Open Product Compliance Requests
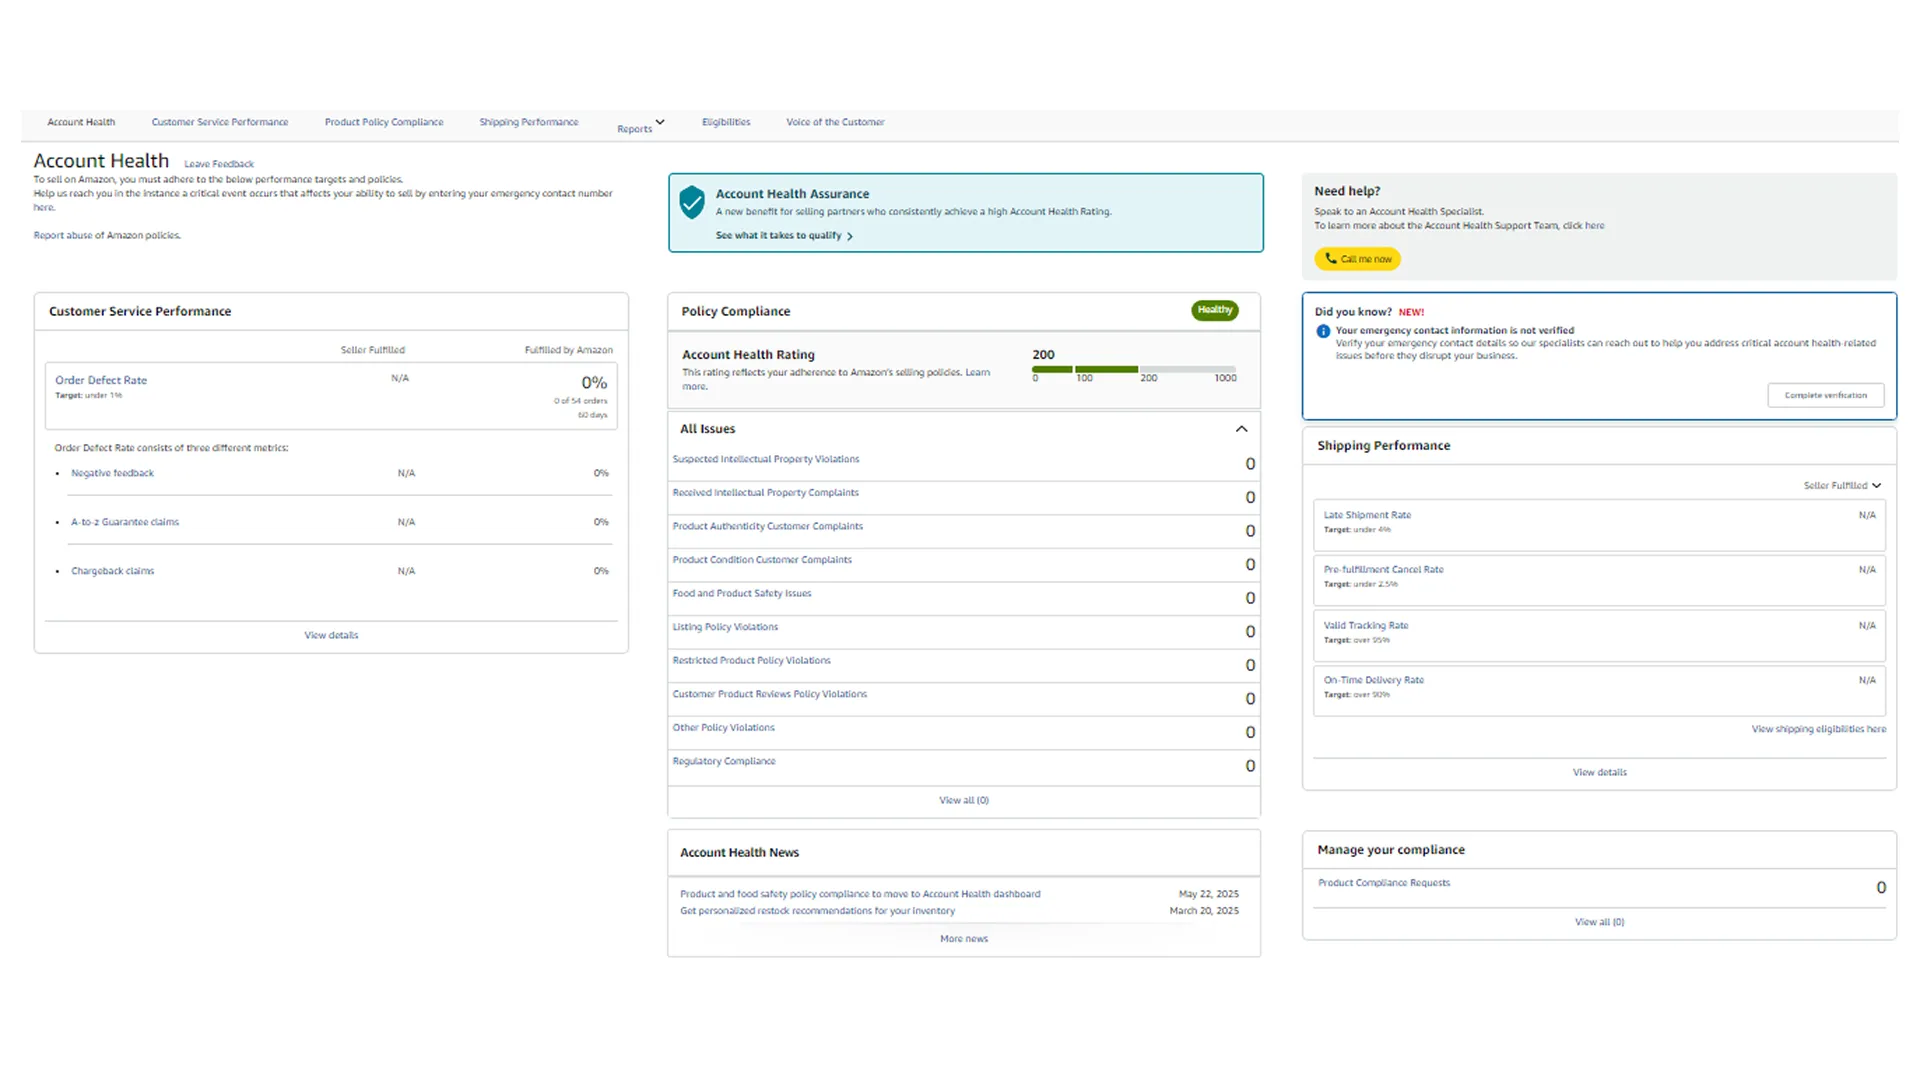 point(1383,883)
